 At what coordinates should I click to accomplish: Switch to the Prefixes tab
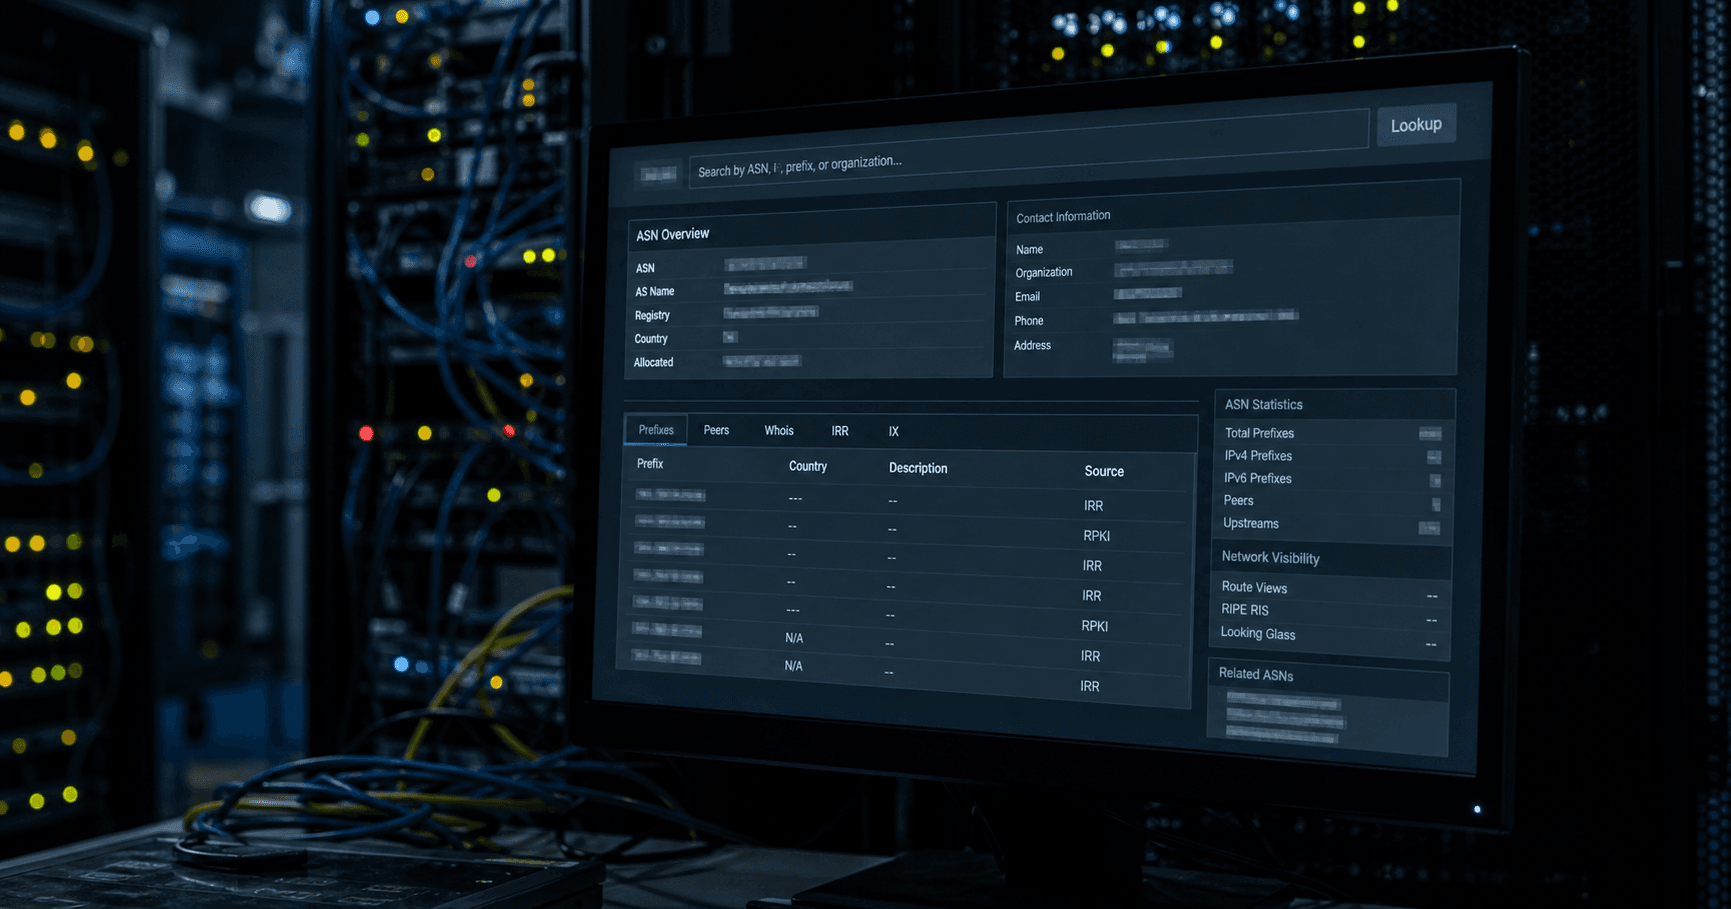click(x=656, y=430)
